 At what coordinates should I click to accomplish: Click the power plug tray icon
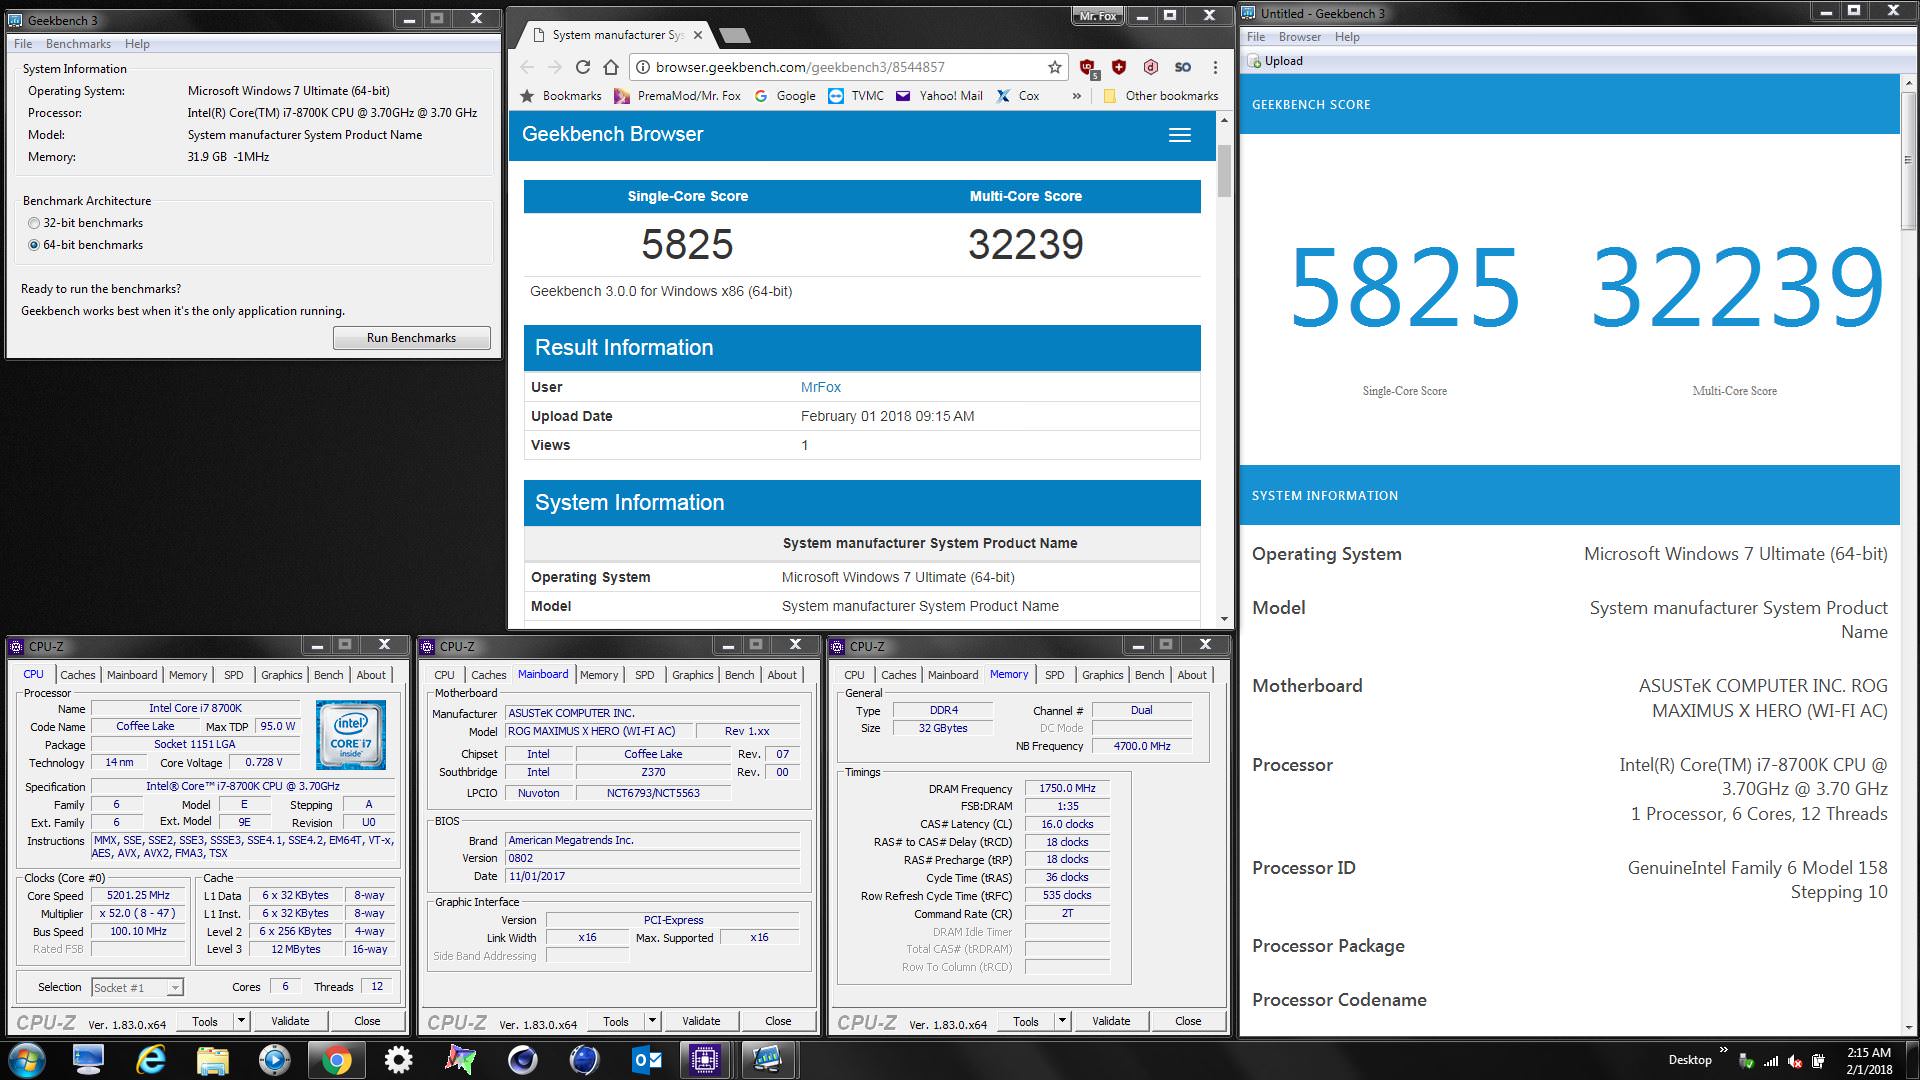point(1819,1061)
